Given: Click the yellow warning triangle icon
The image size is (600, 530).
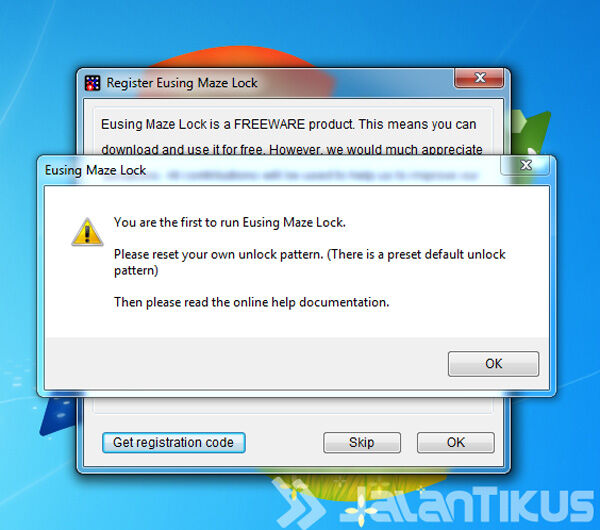Looking at the screenshot, I should (x=87, y=232).
